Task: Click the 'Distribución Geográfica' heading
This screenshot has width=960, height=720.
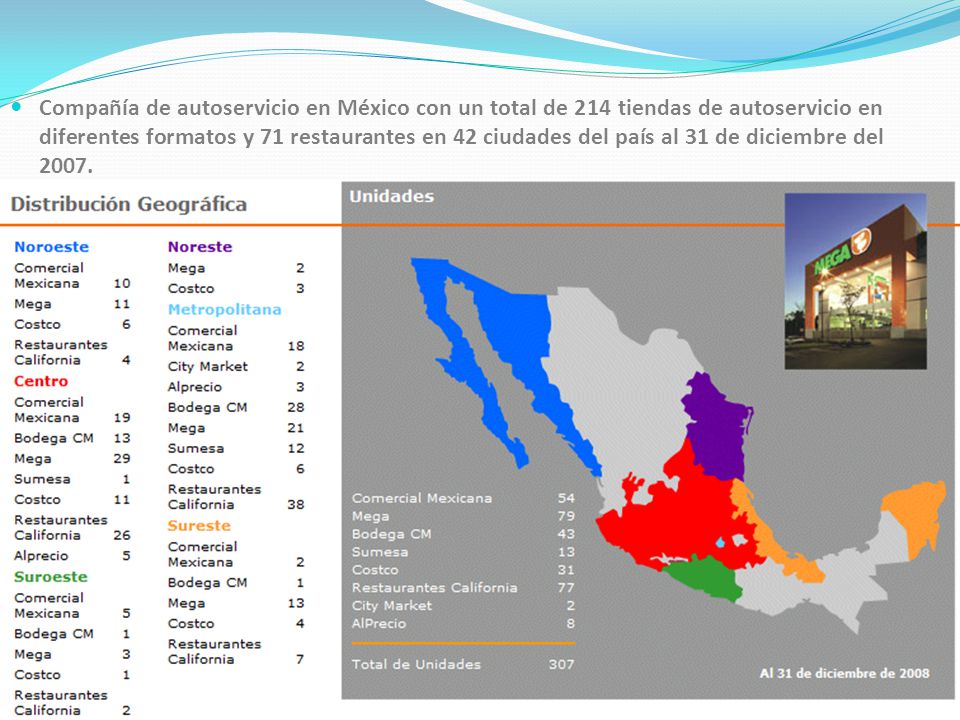Action: click(129, 204)
